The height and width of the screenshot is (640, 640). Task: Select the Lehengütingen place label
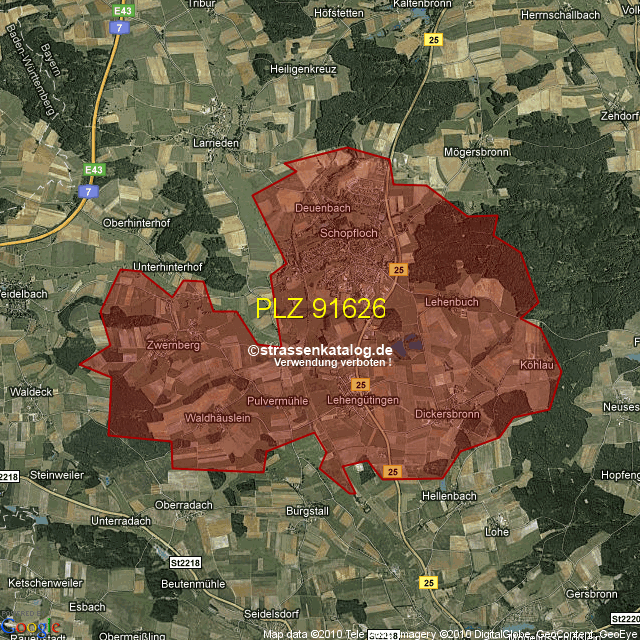363,400
